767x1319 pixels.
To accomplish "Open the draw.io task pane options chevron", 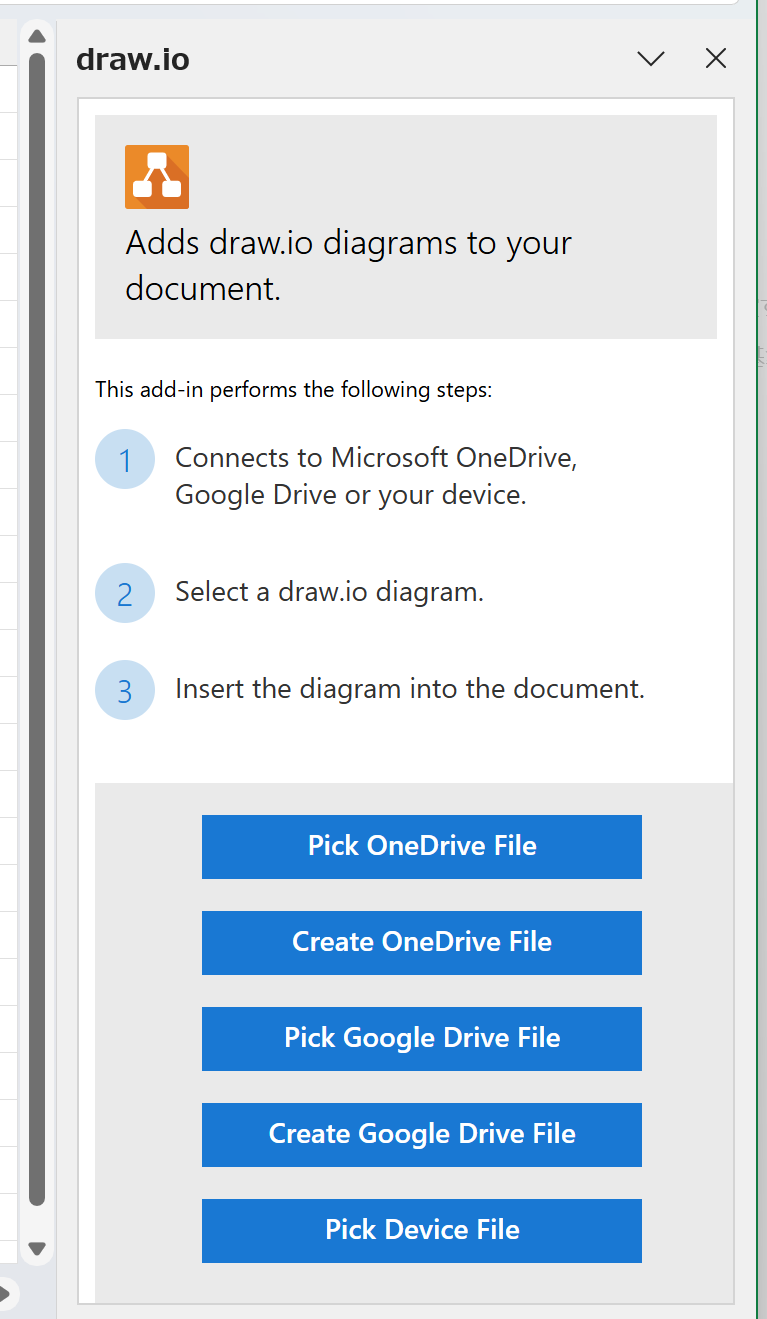I will click(651, 59).
